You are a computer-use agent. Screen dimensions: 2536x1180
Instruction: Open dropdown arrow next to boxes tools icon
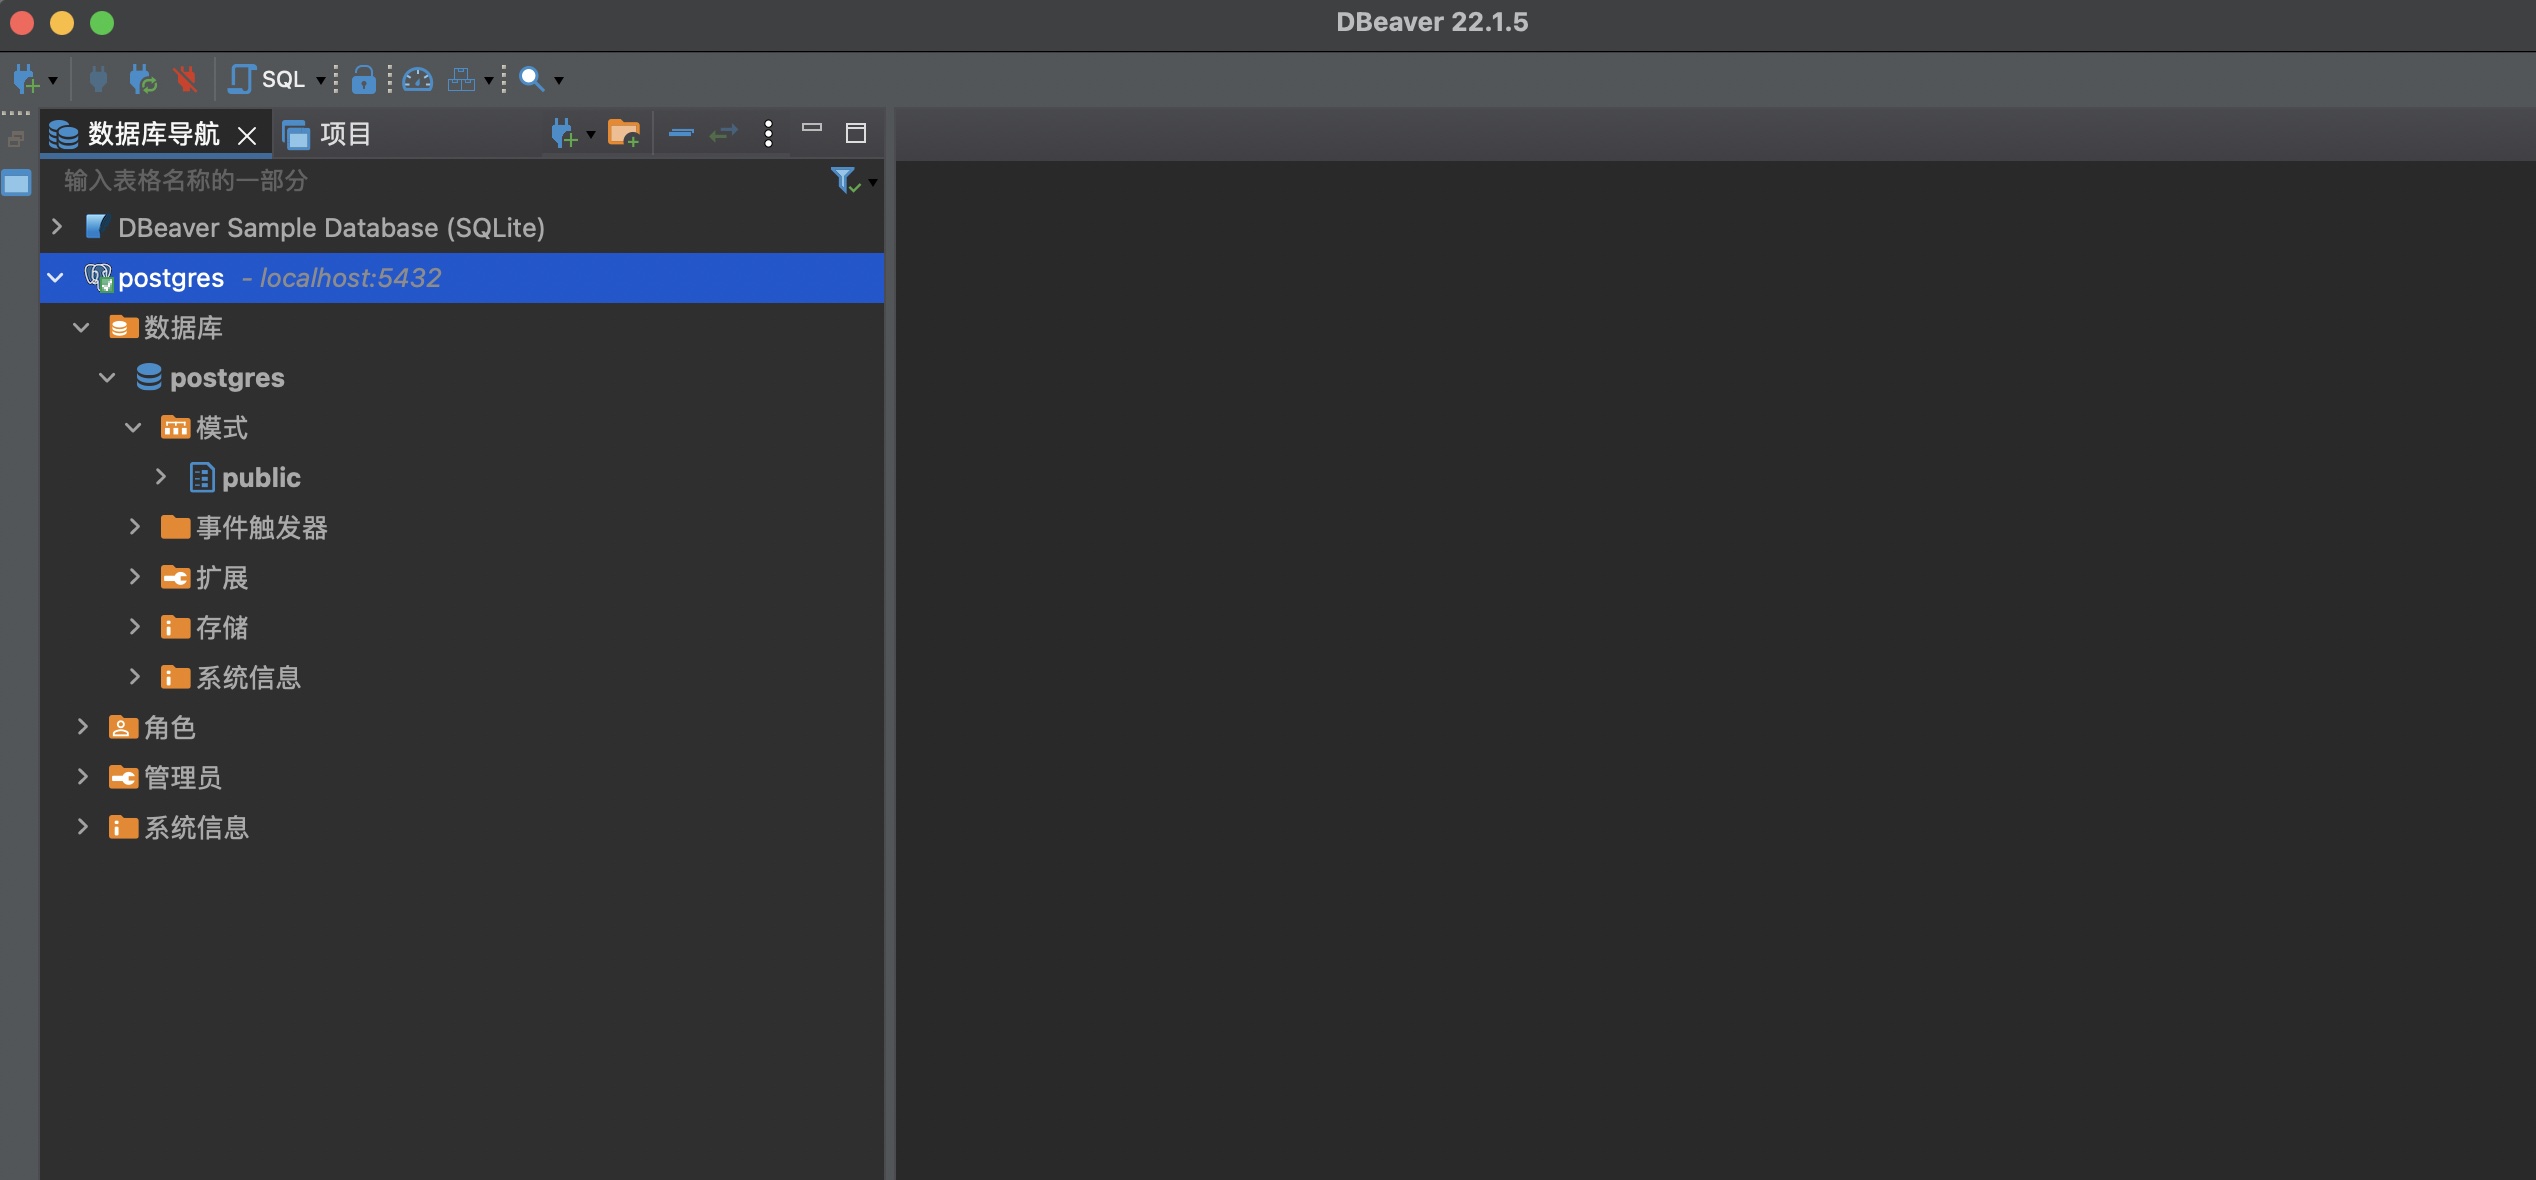(x=488, y=80)
